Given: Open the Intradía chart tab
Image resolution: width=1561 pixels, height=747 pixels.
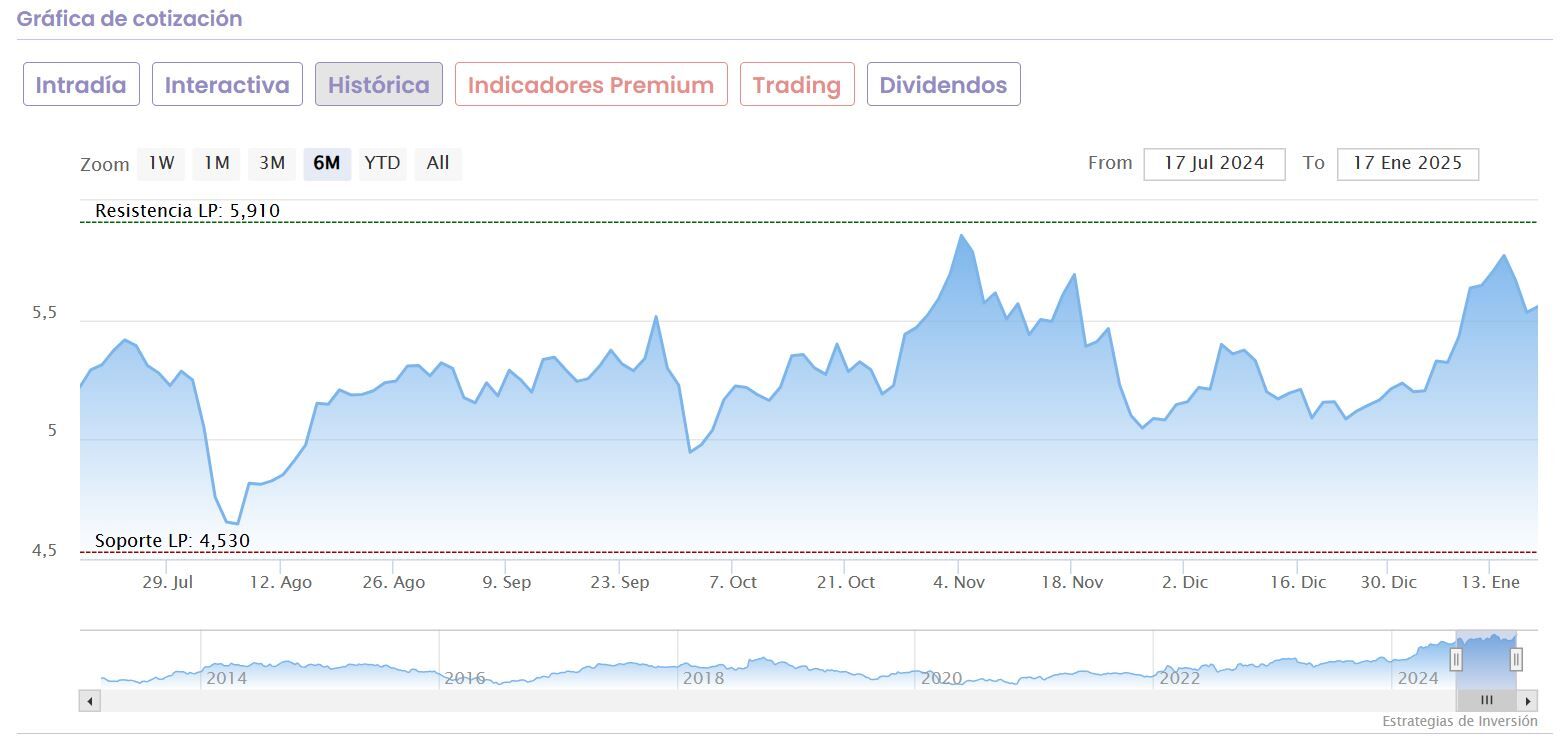Looking at the screenshot, I should [81, 84].
